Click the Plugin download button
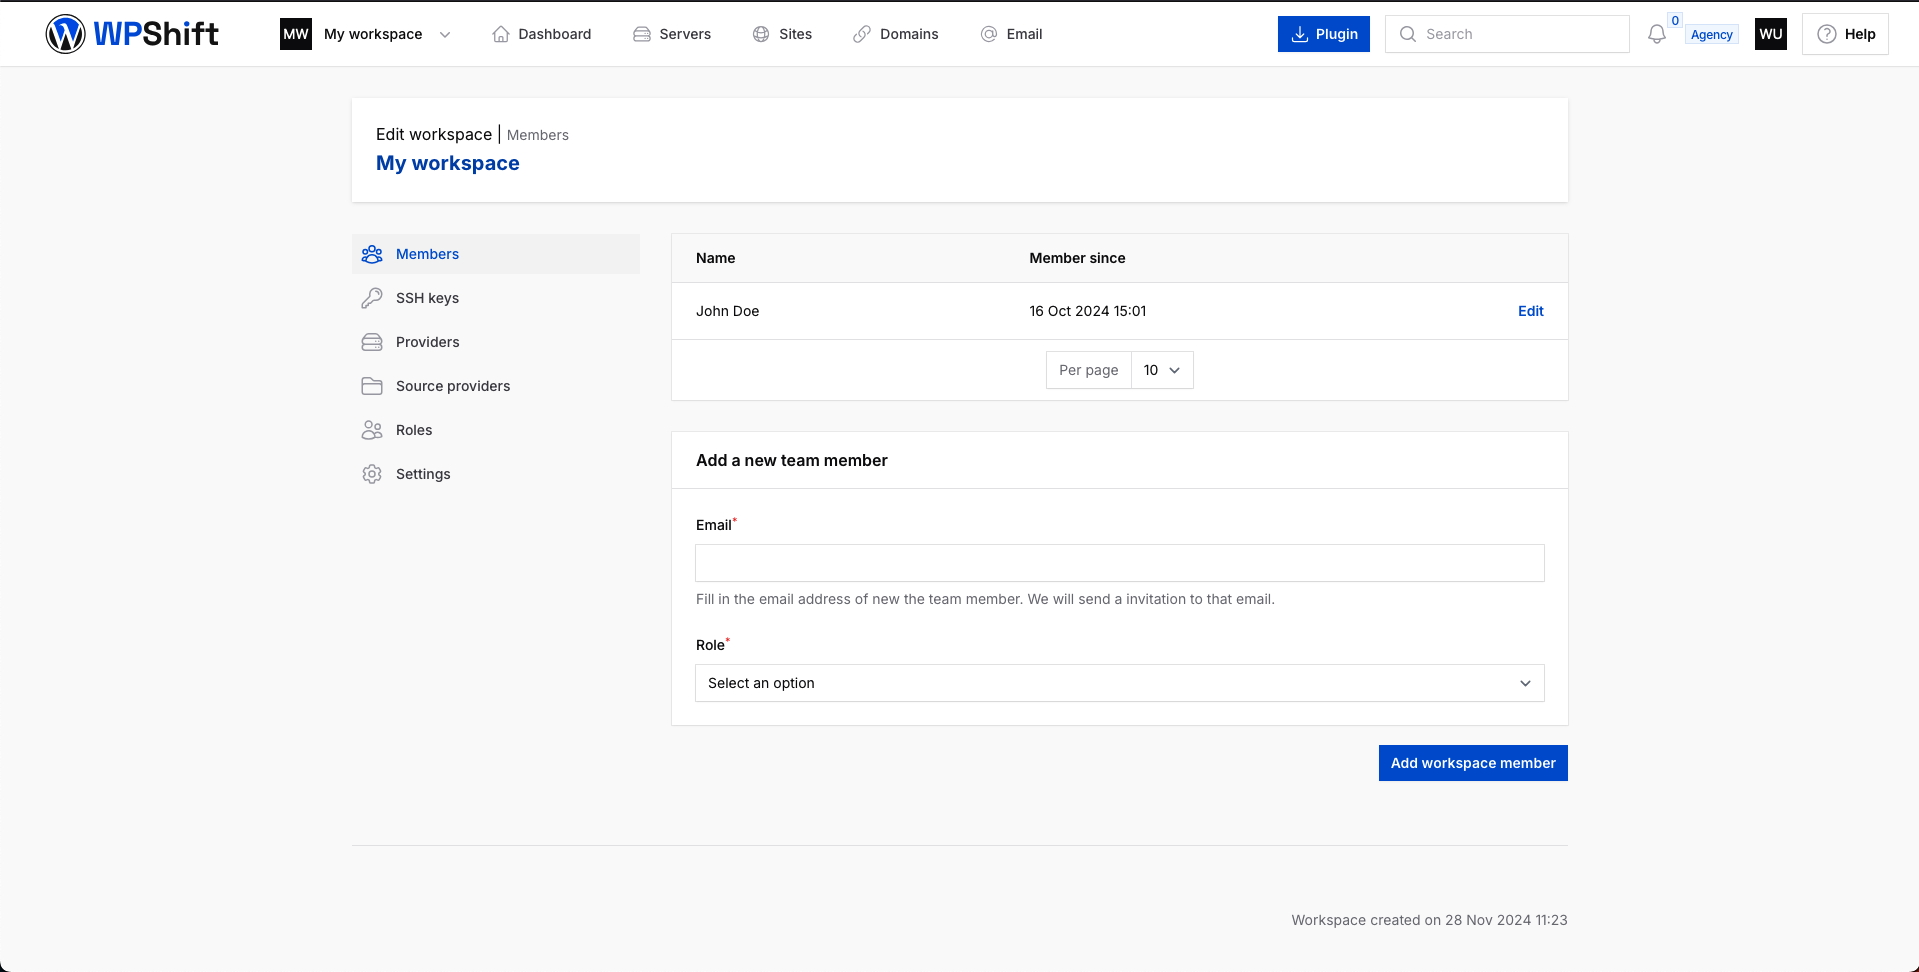This screenshot has height=972, width=1919. coord(1324,34)
